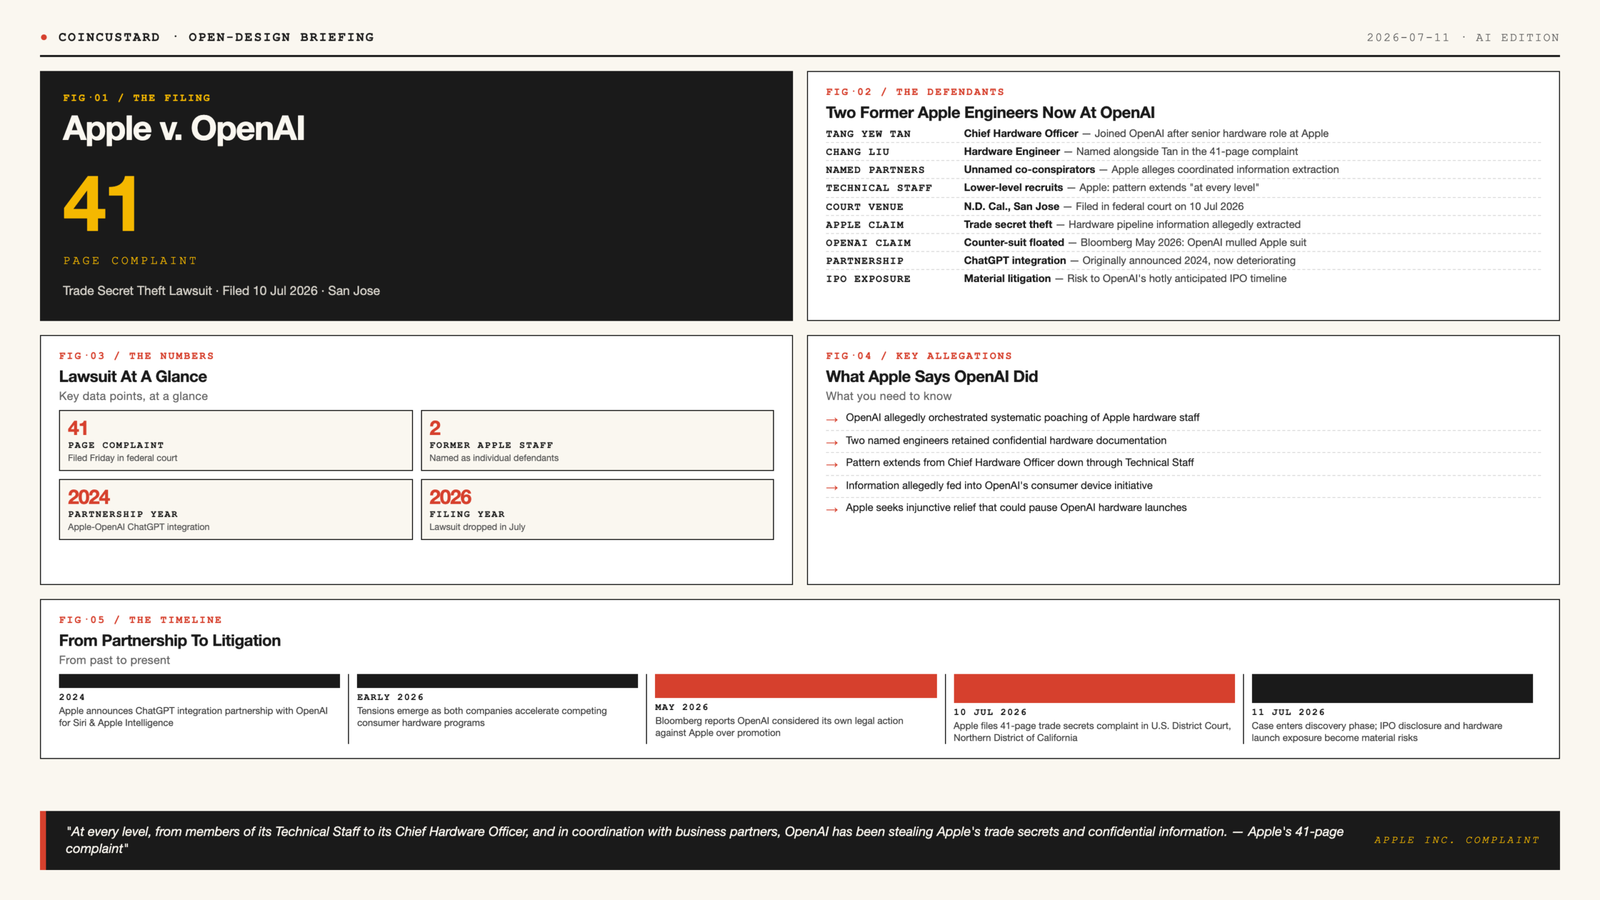Select the 2024 timeline bar
This screenshot has height=900, width=1600.
[x=199, y=681]
